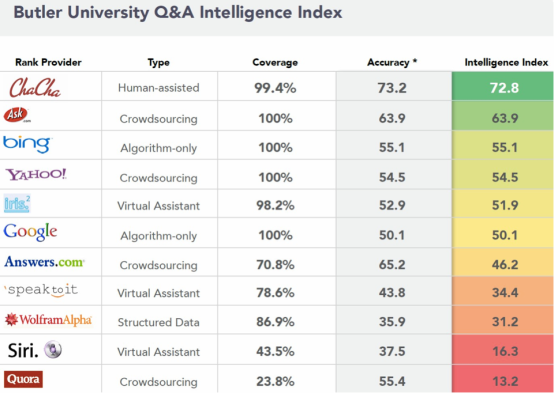Click the ChaCha logo
The height and width of the screenshot is (397, 558).
[35, 88]
